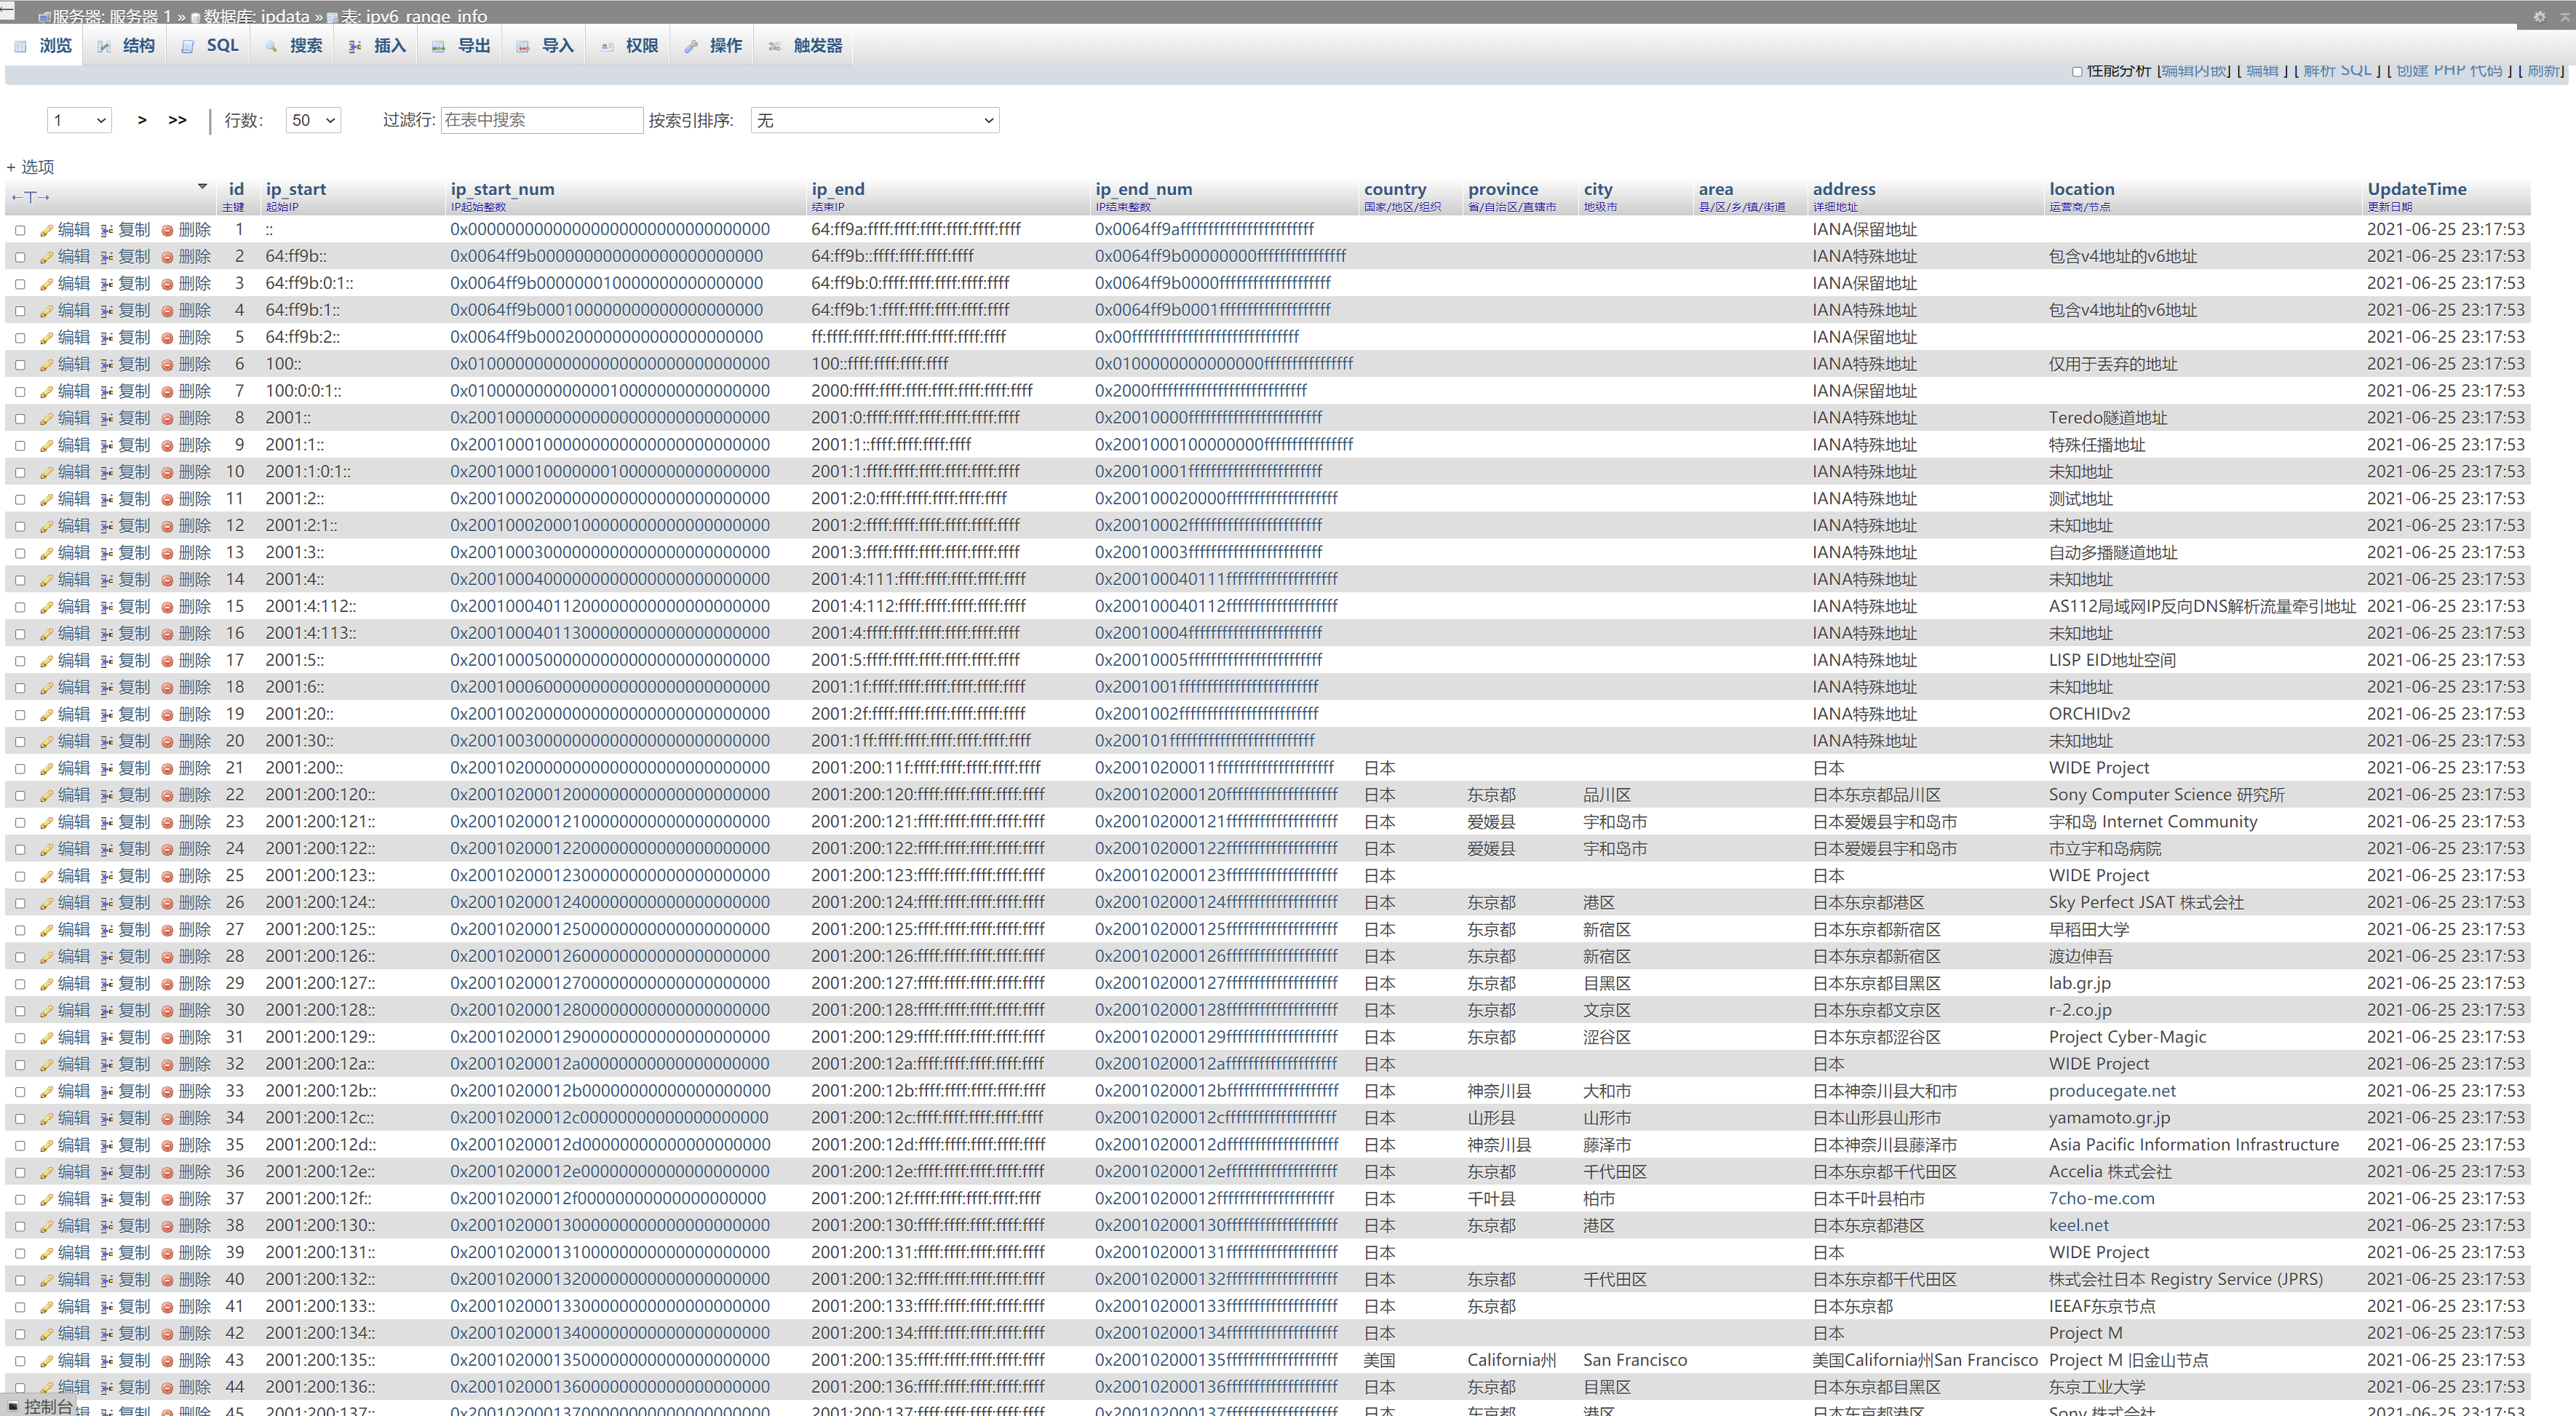The height and width of the screenshot is (1416, 2576).
Task: Expand the sort by index dropdown
Action: click(874, 120)
